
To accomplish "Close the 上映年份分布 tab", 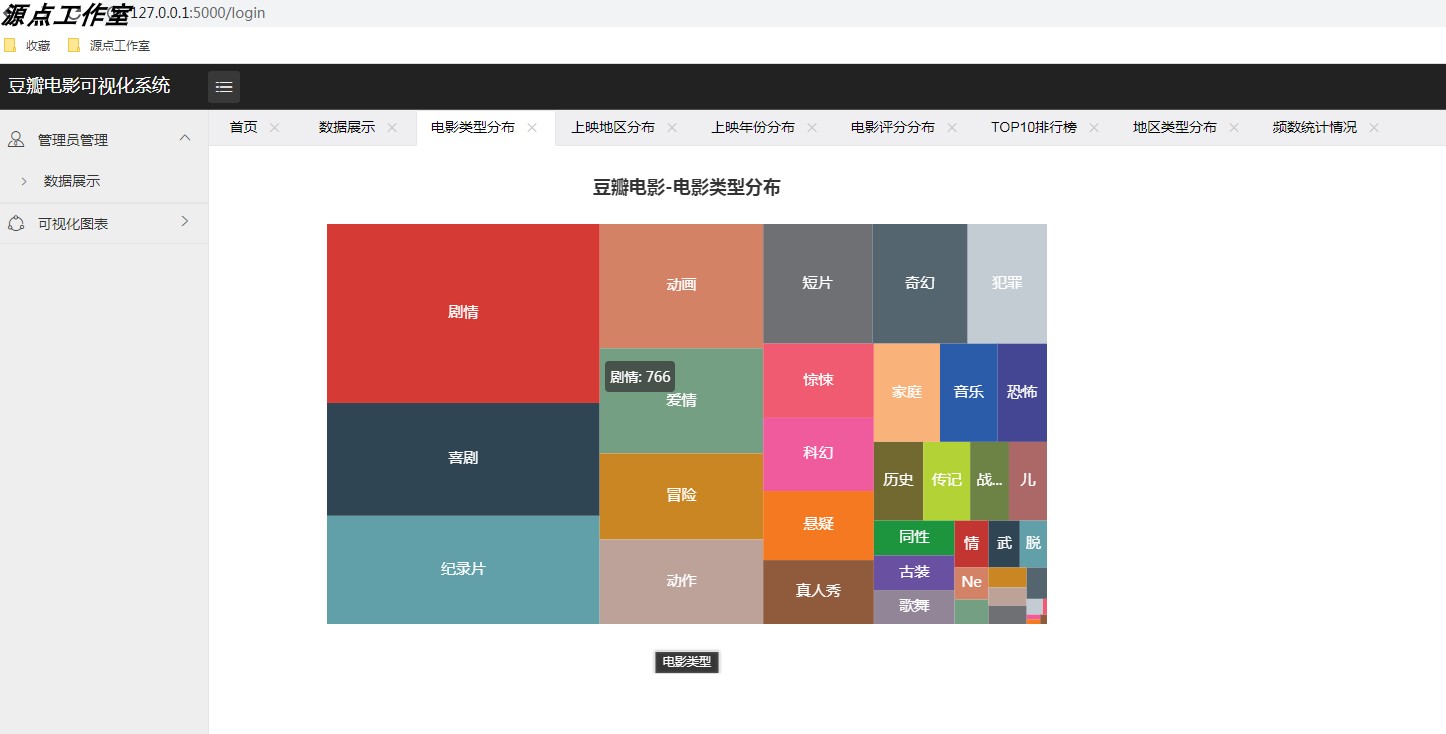I will [x=812, y=127].
